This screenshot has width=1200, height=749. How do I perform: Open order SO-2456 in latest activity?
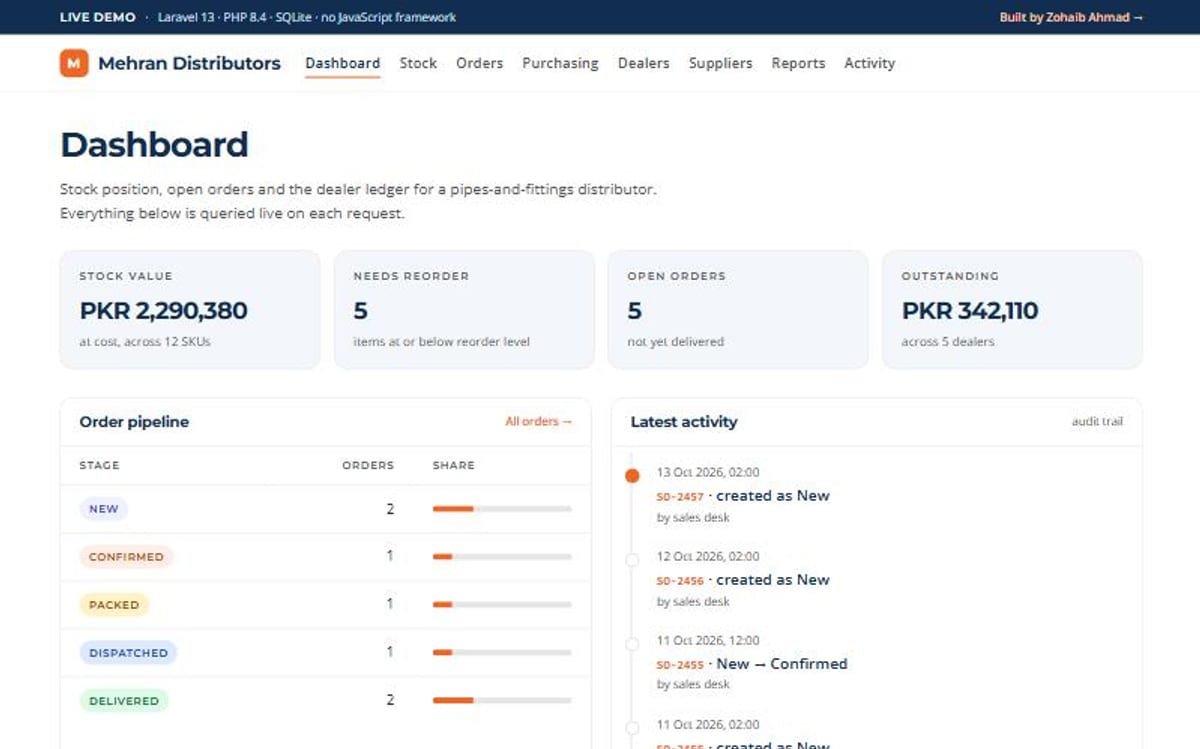pos(680,581)
